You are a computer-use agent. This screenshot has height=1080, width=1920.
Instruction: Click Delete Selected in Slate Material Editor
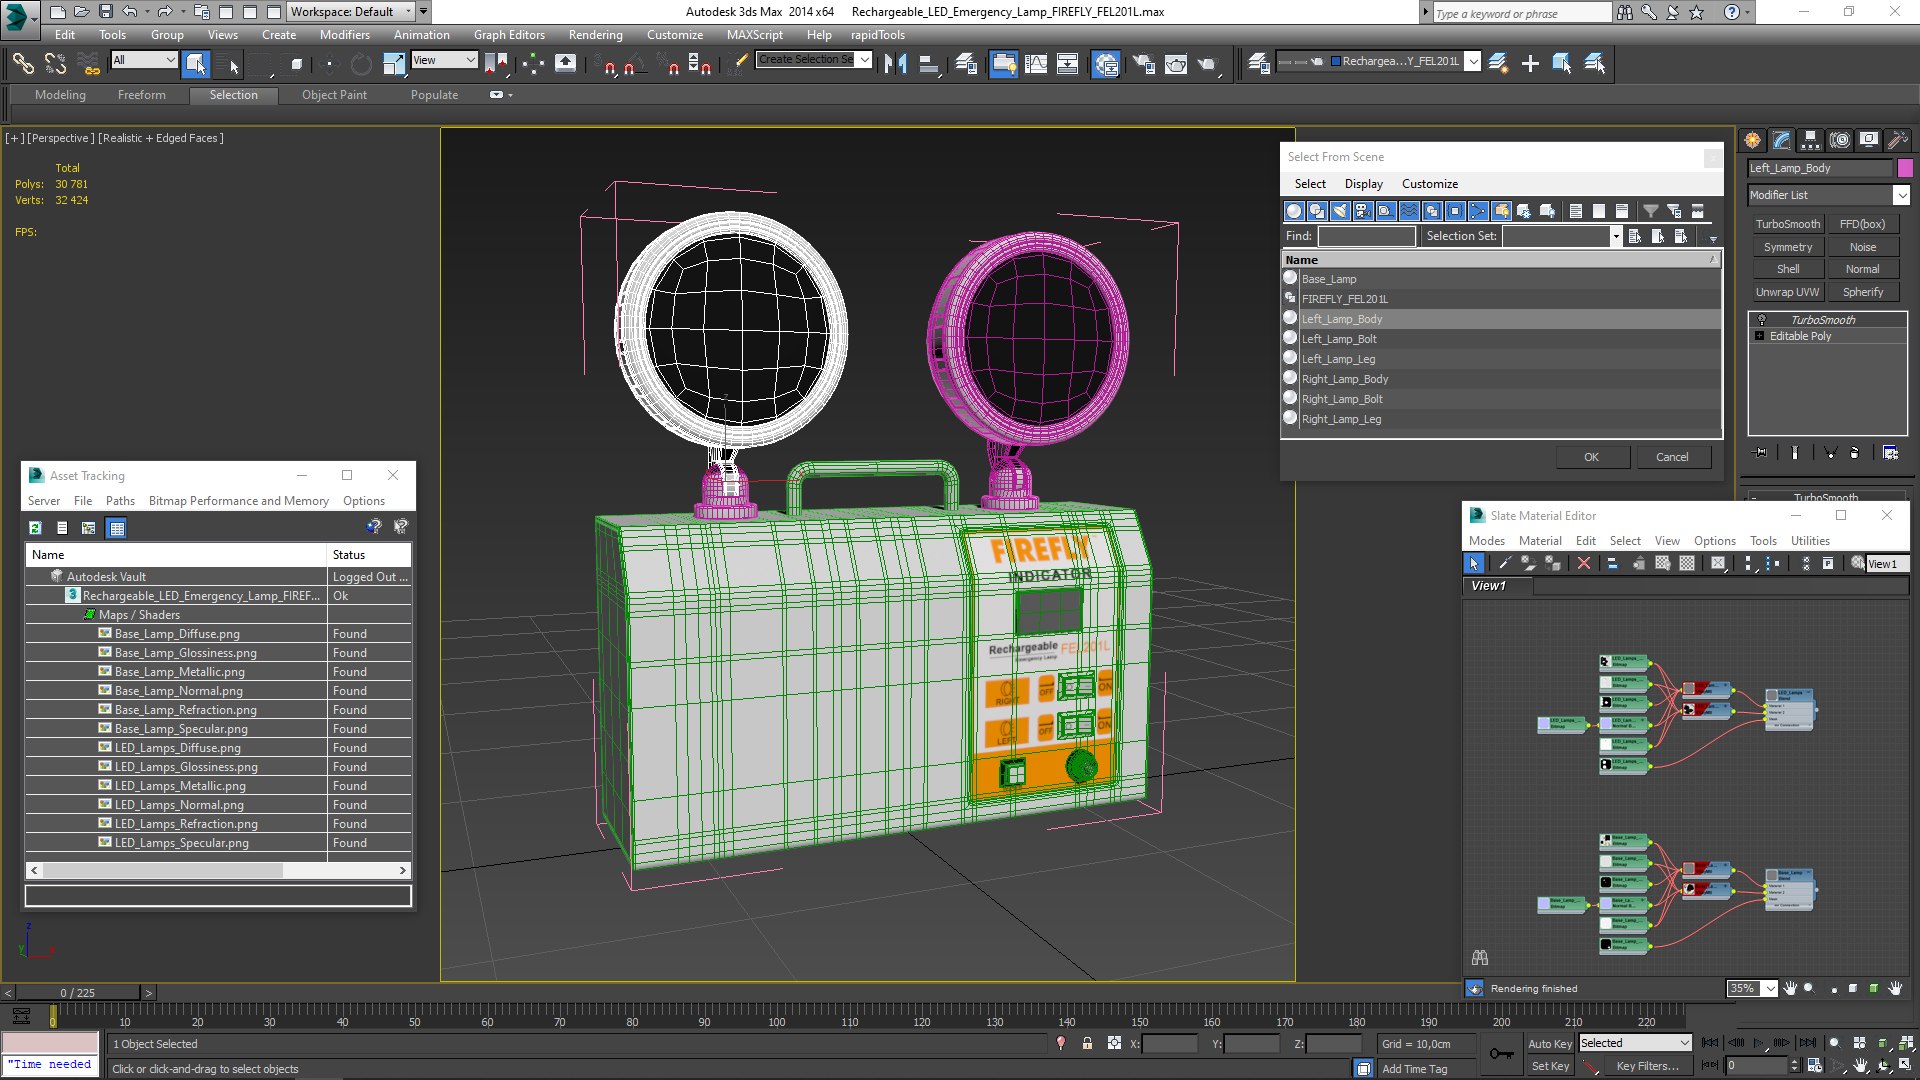click(1584, 564)
